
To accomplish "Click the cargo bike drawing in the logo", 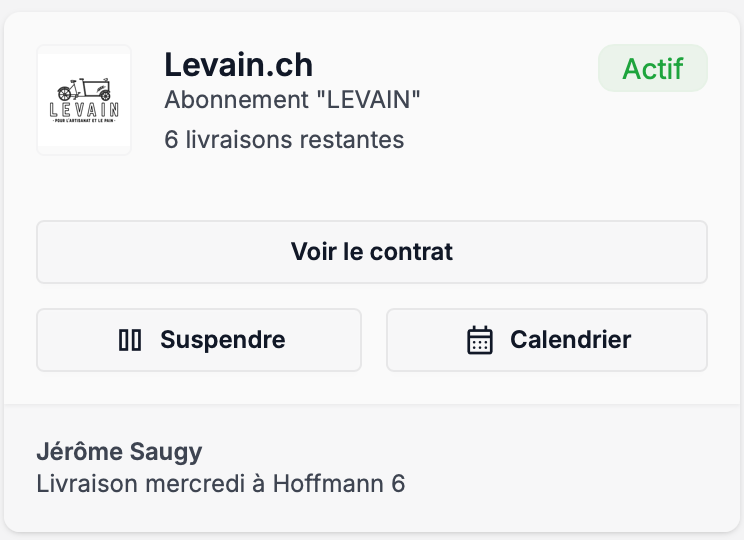I will pos(84,88).
